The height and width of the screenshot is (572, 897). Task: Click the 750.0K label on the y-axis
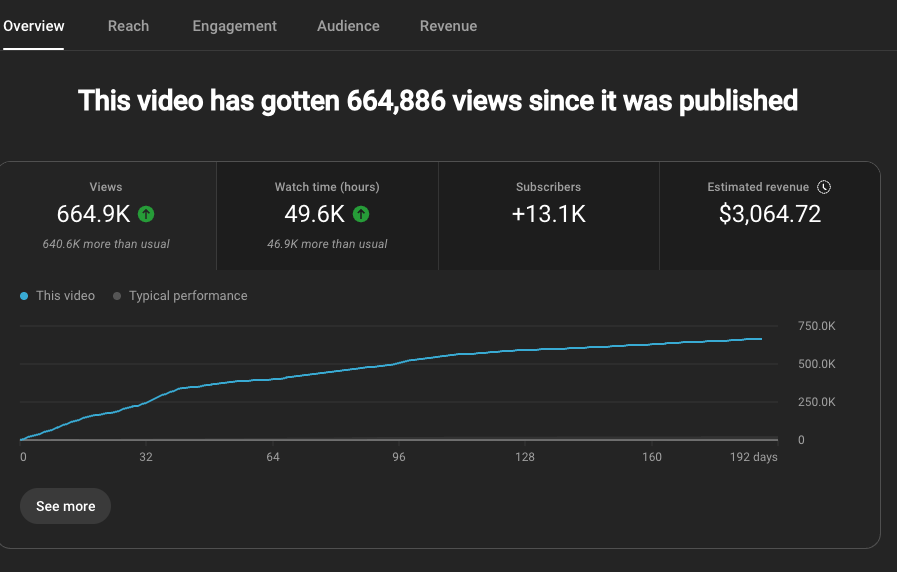[x=816, y=326]
